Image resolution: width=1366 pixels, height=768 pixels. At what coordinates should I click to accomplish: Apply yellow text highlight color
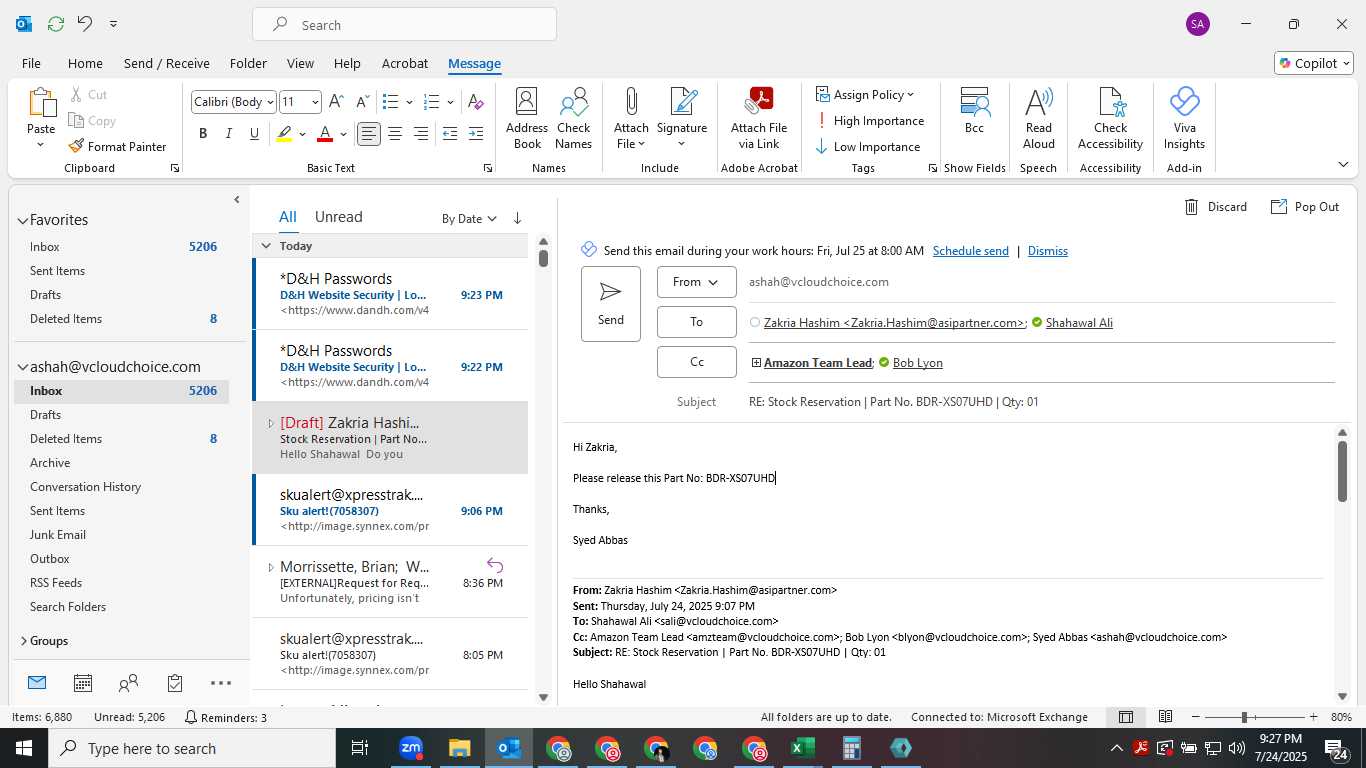pyautogui.click(x=285, y=134)
